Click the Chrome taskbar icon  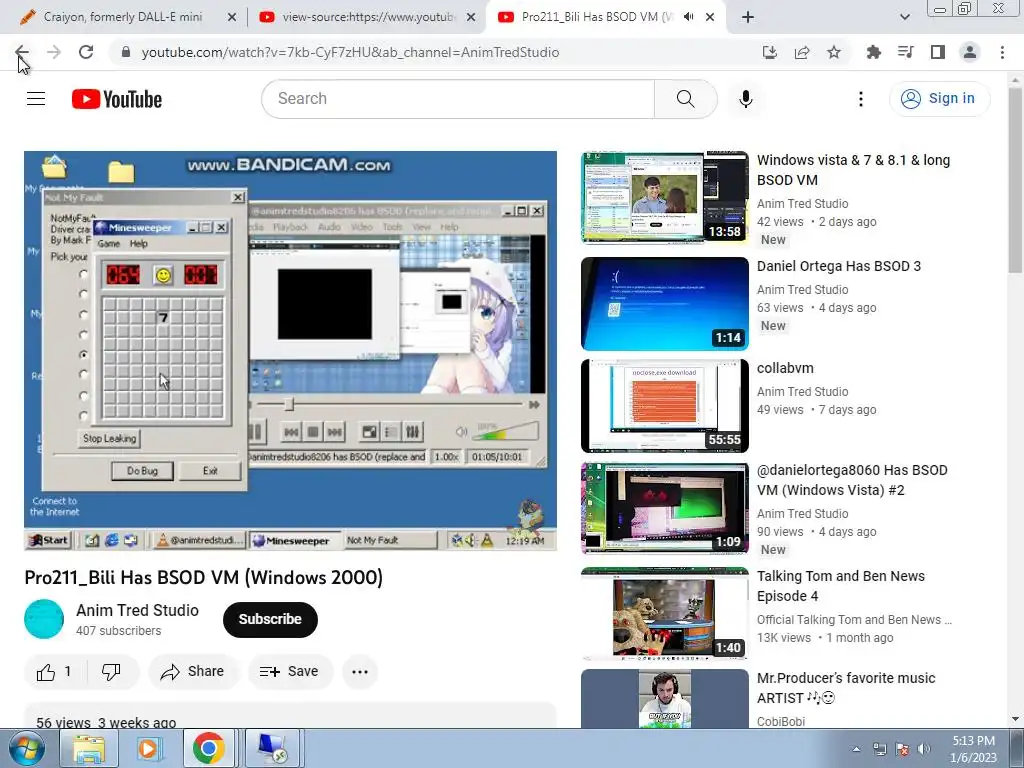208,748
